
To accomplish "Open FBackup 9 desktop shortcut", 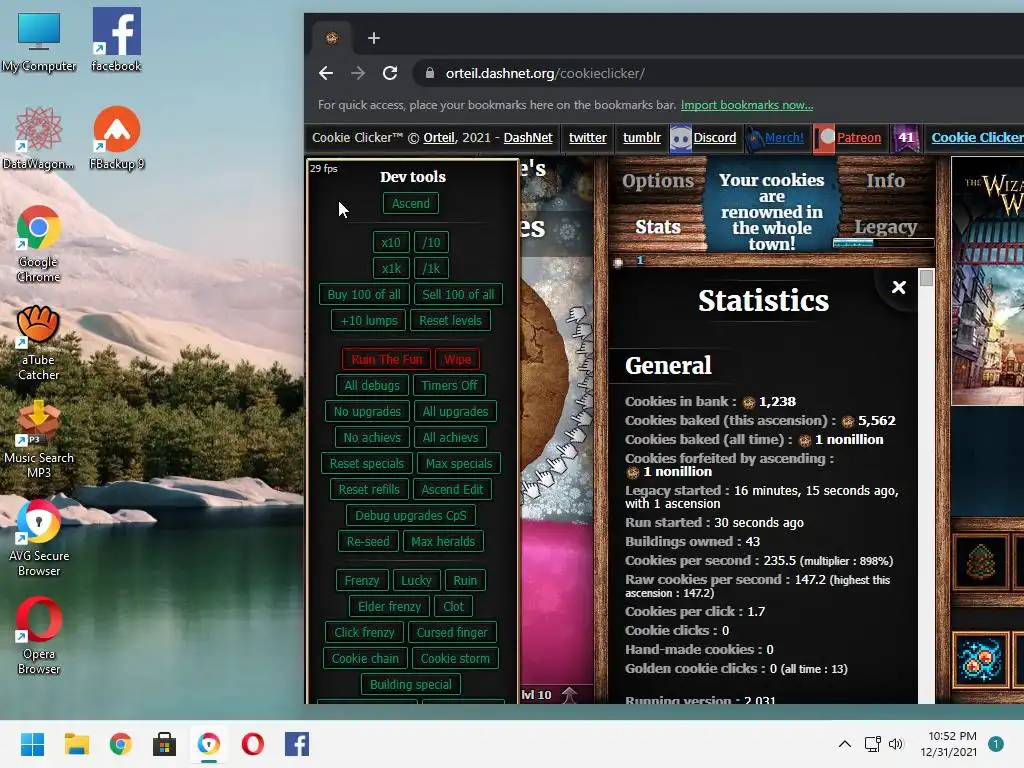I will (x=116, y=138).
